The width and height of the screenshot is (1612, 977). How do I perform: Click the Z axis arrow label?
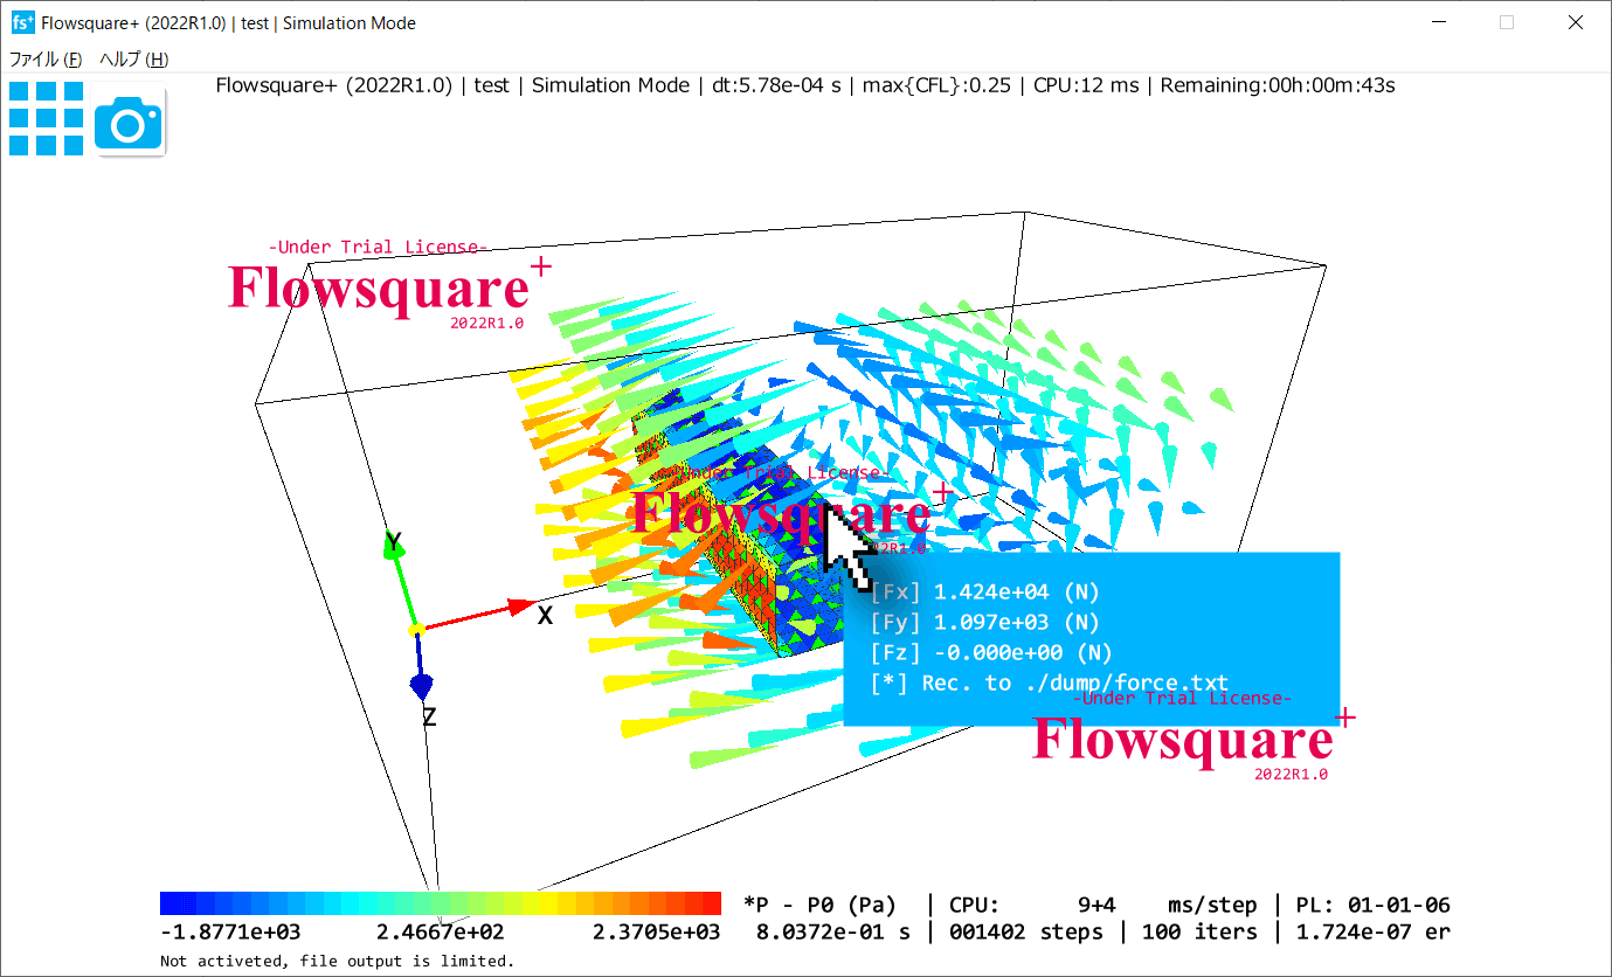click(x=429, y=717)
